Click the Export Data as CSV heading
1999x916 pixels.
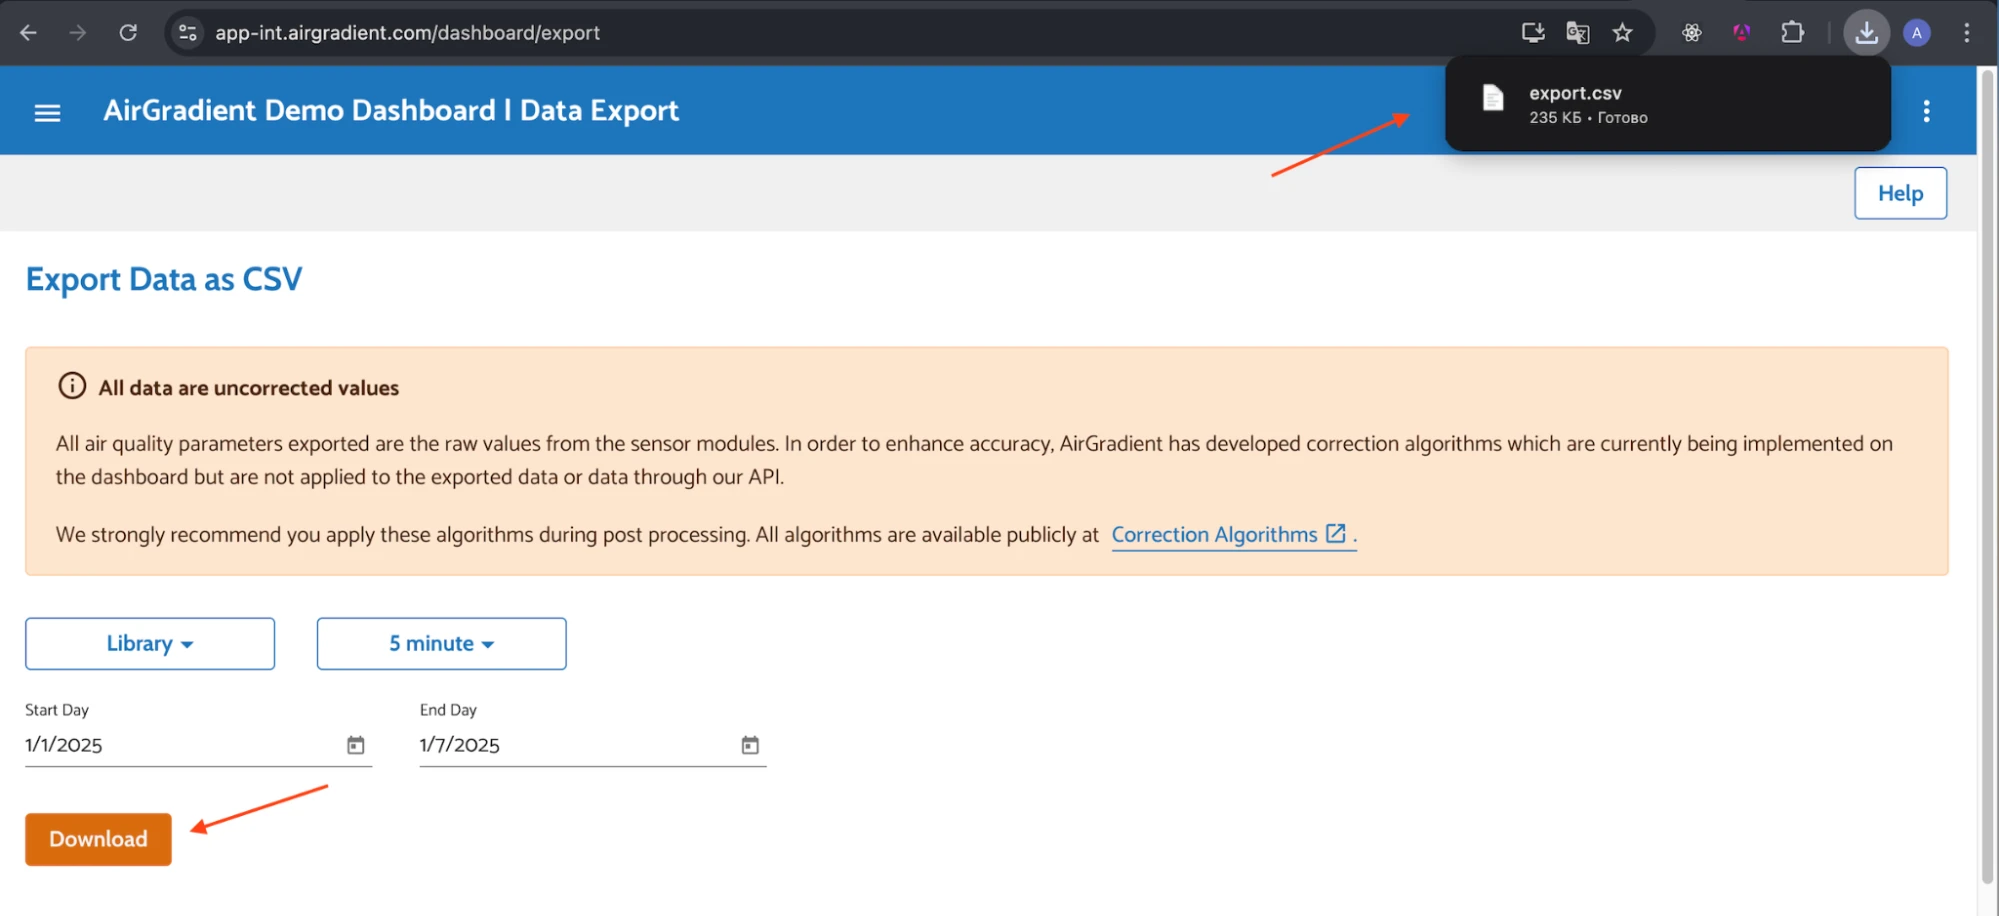[164, 279]
